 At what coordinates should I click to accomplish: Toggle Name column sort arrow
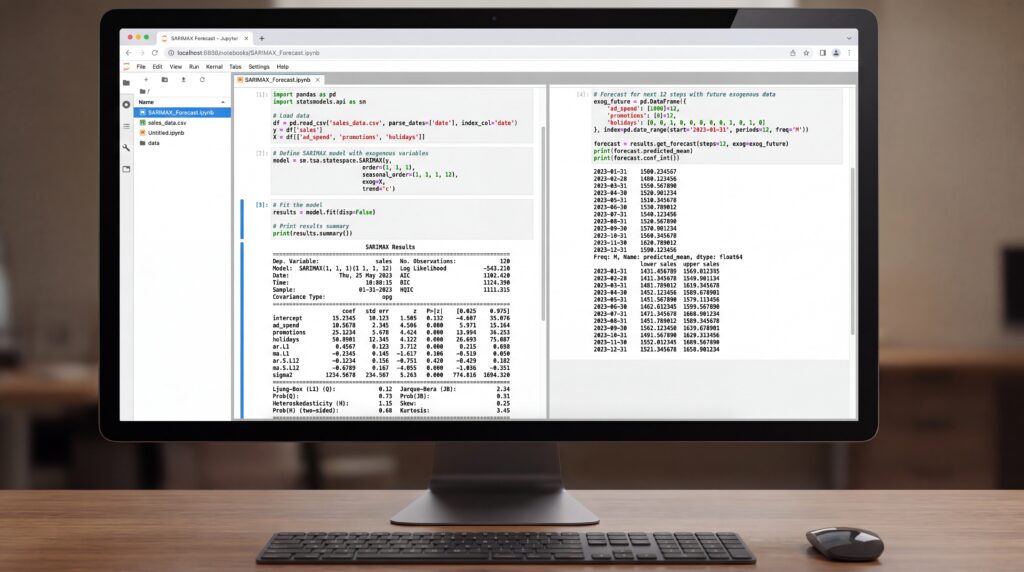223,103
